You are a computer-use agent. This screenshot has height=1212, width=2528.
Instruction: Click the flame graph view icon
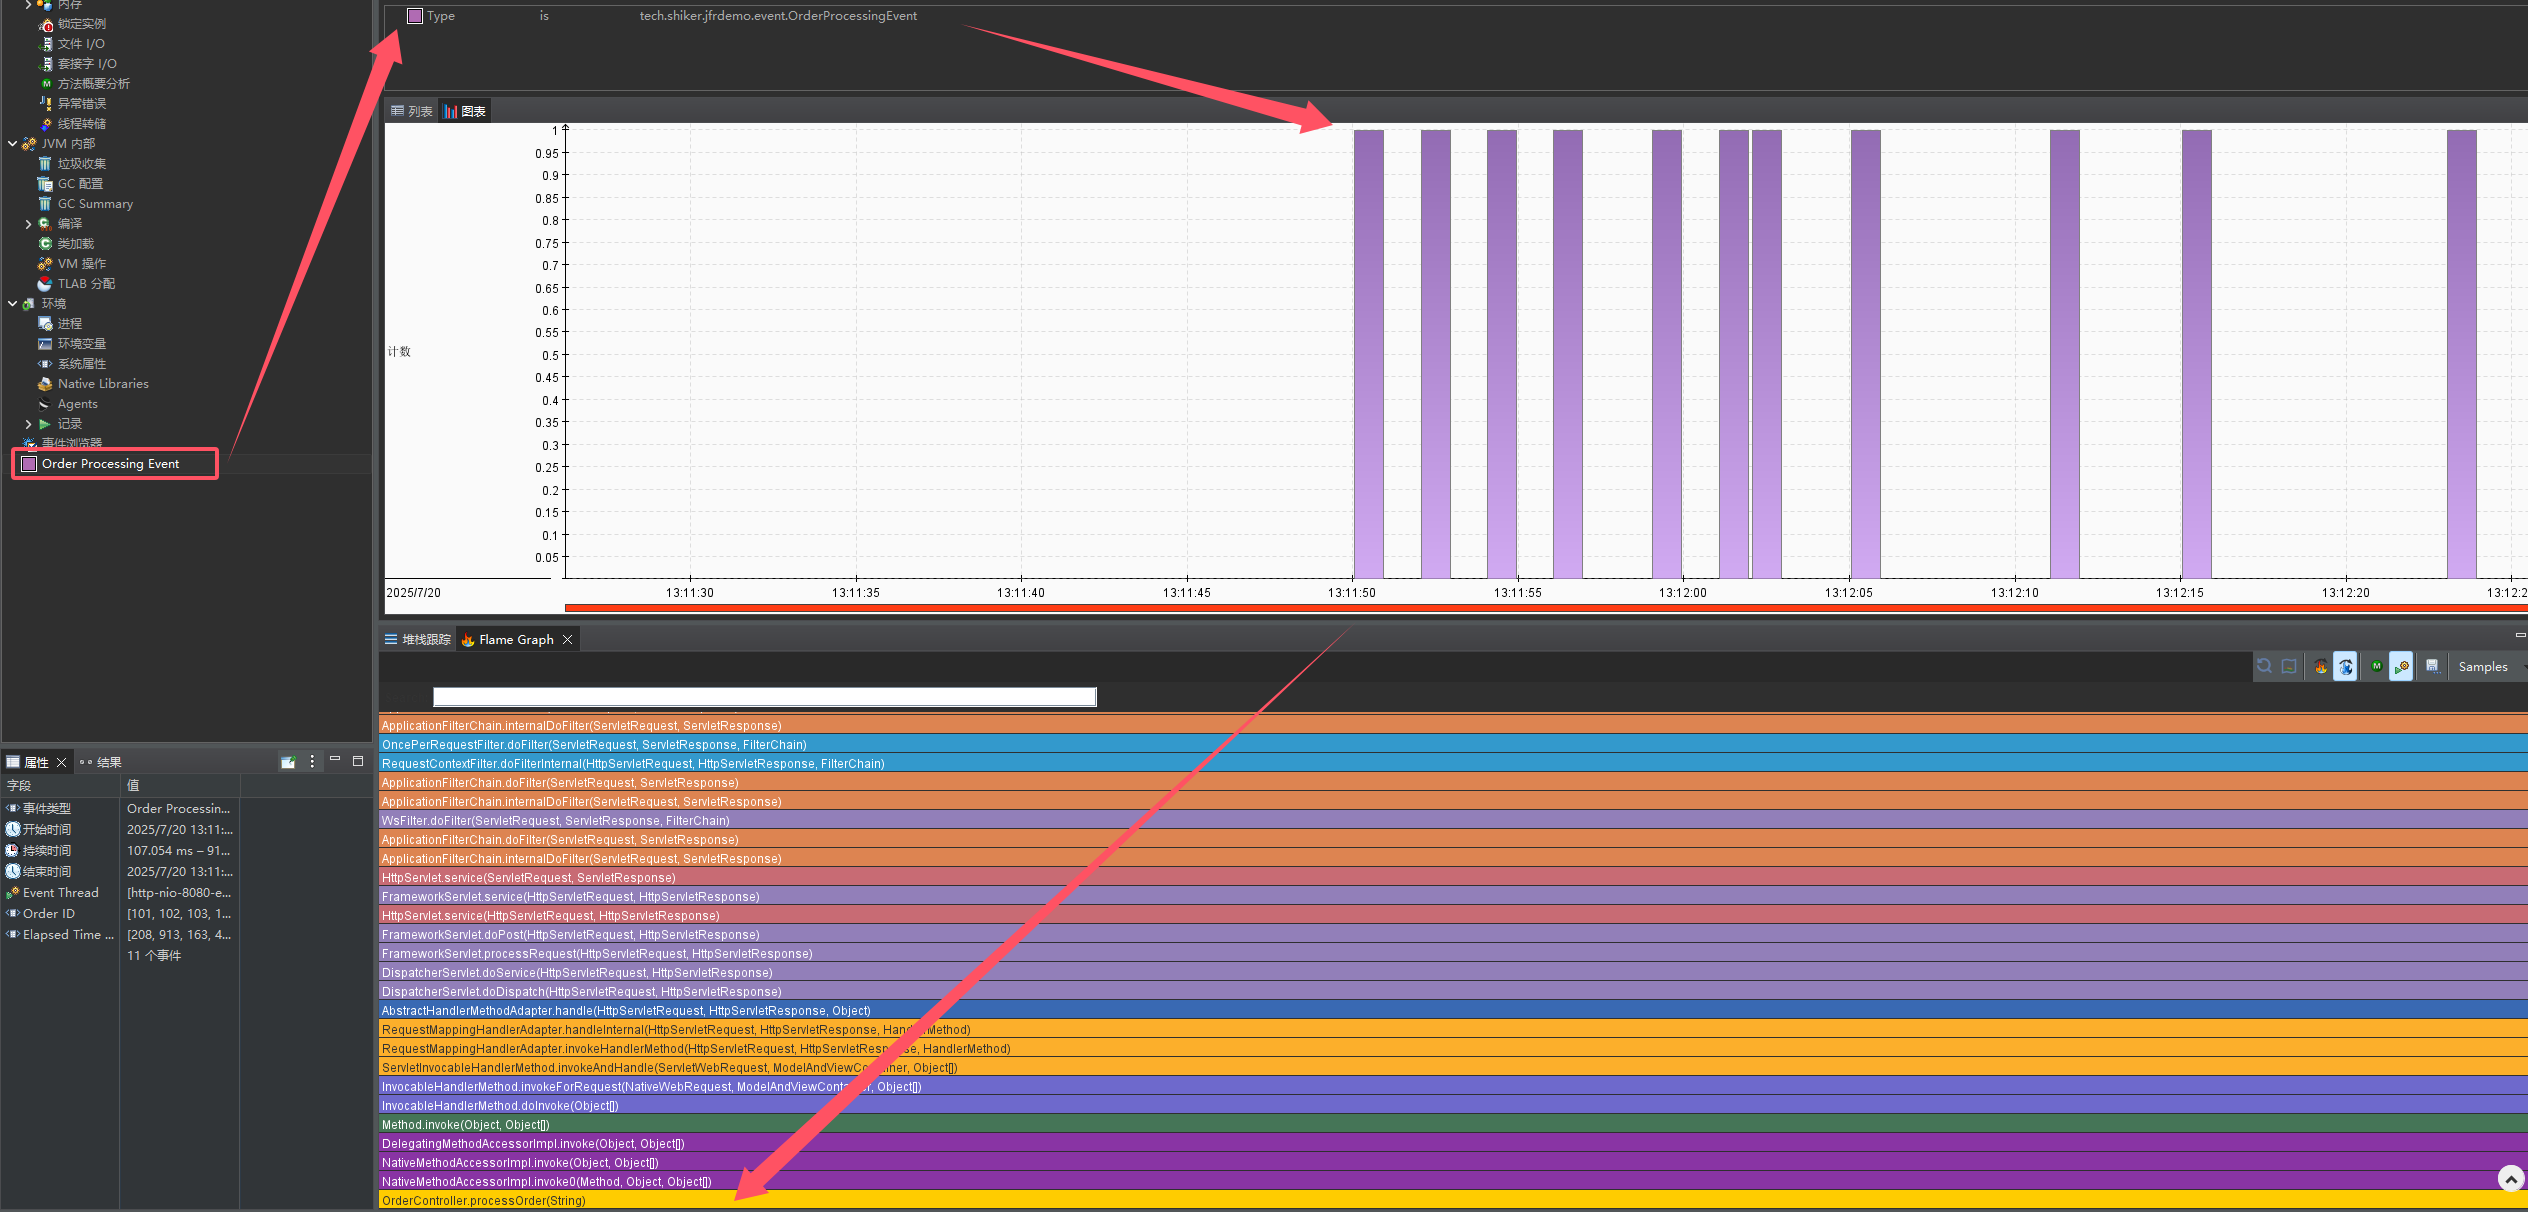[x=2320, y=667]
